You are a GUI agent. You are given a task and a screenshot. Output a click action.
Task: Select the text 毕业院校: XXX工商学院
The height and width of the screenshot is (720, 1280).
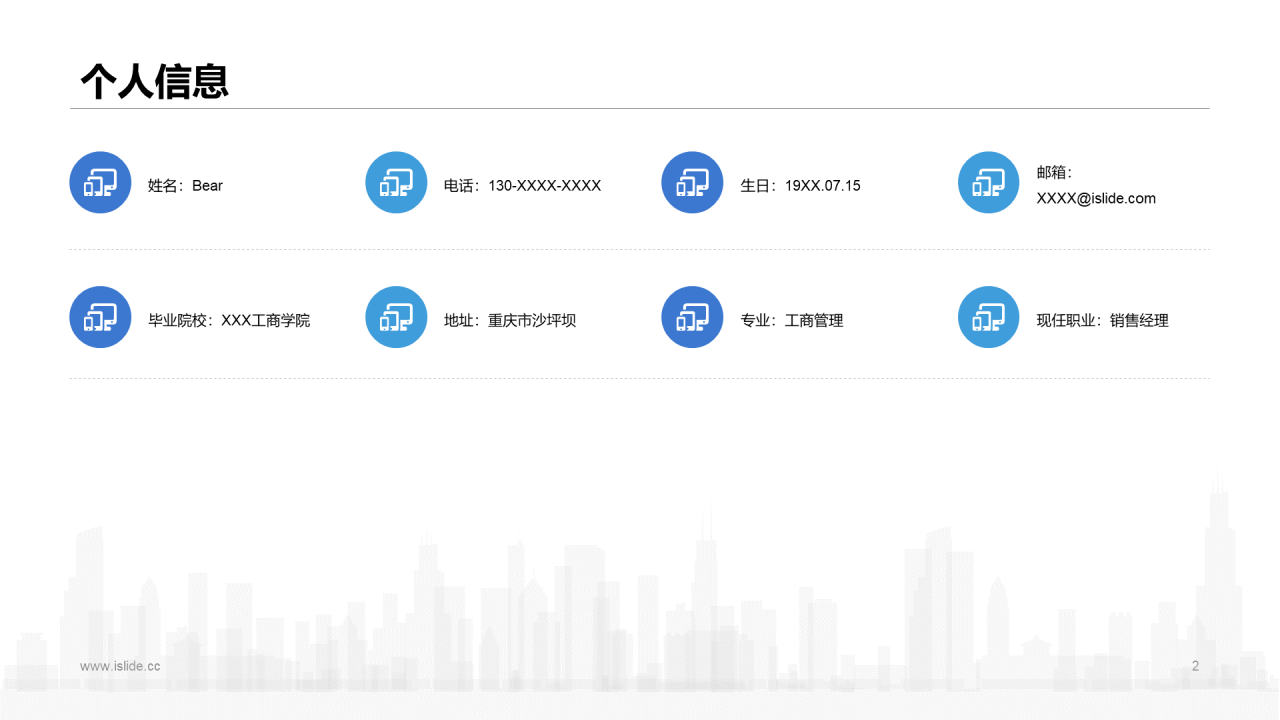(x=229, y=321)
